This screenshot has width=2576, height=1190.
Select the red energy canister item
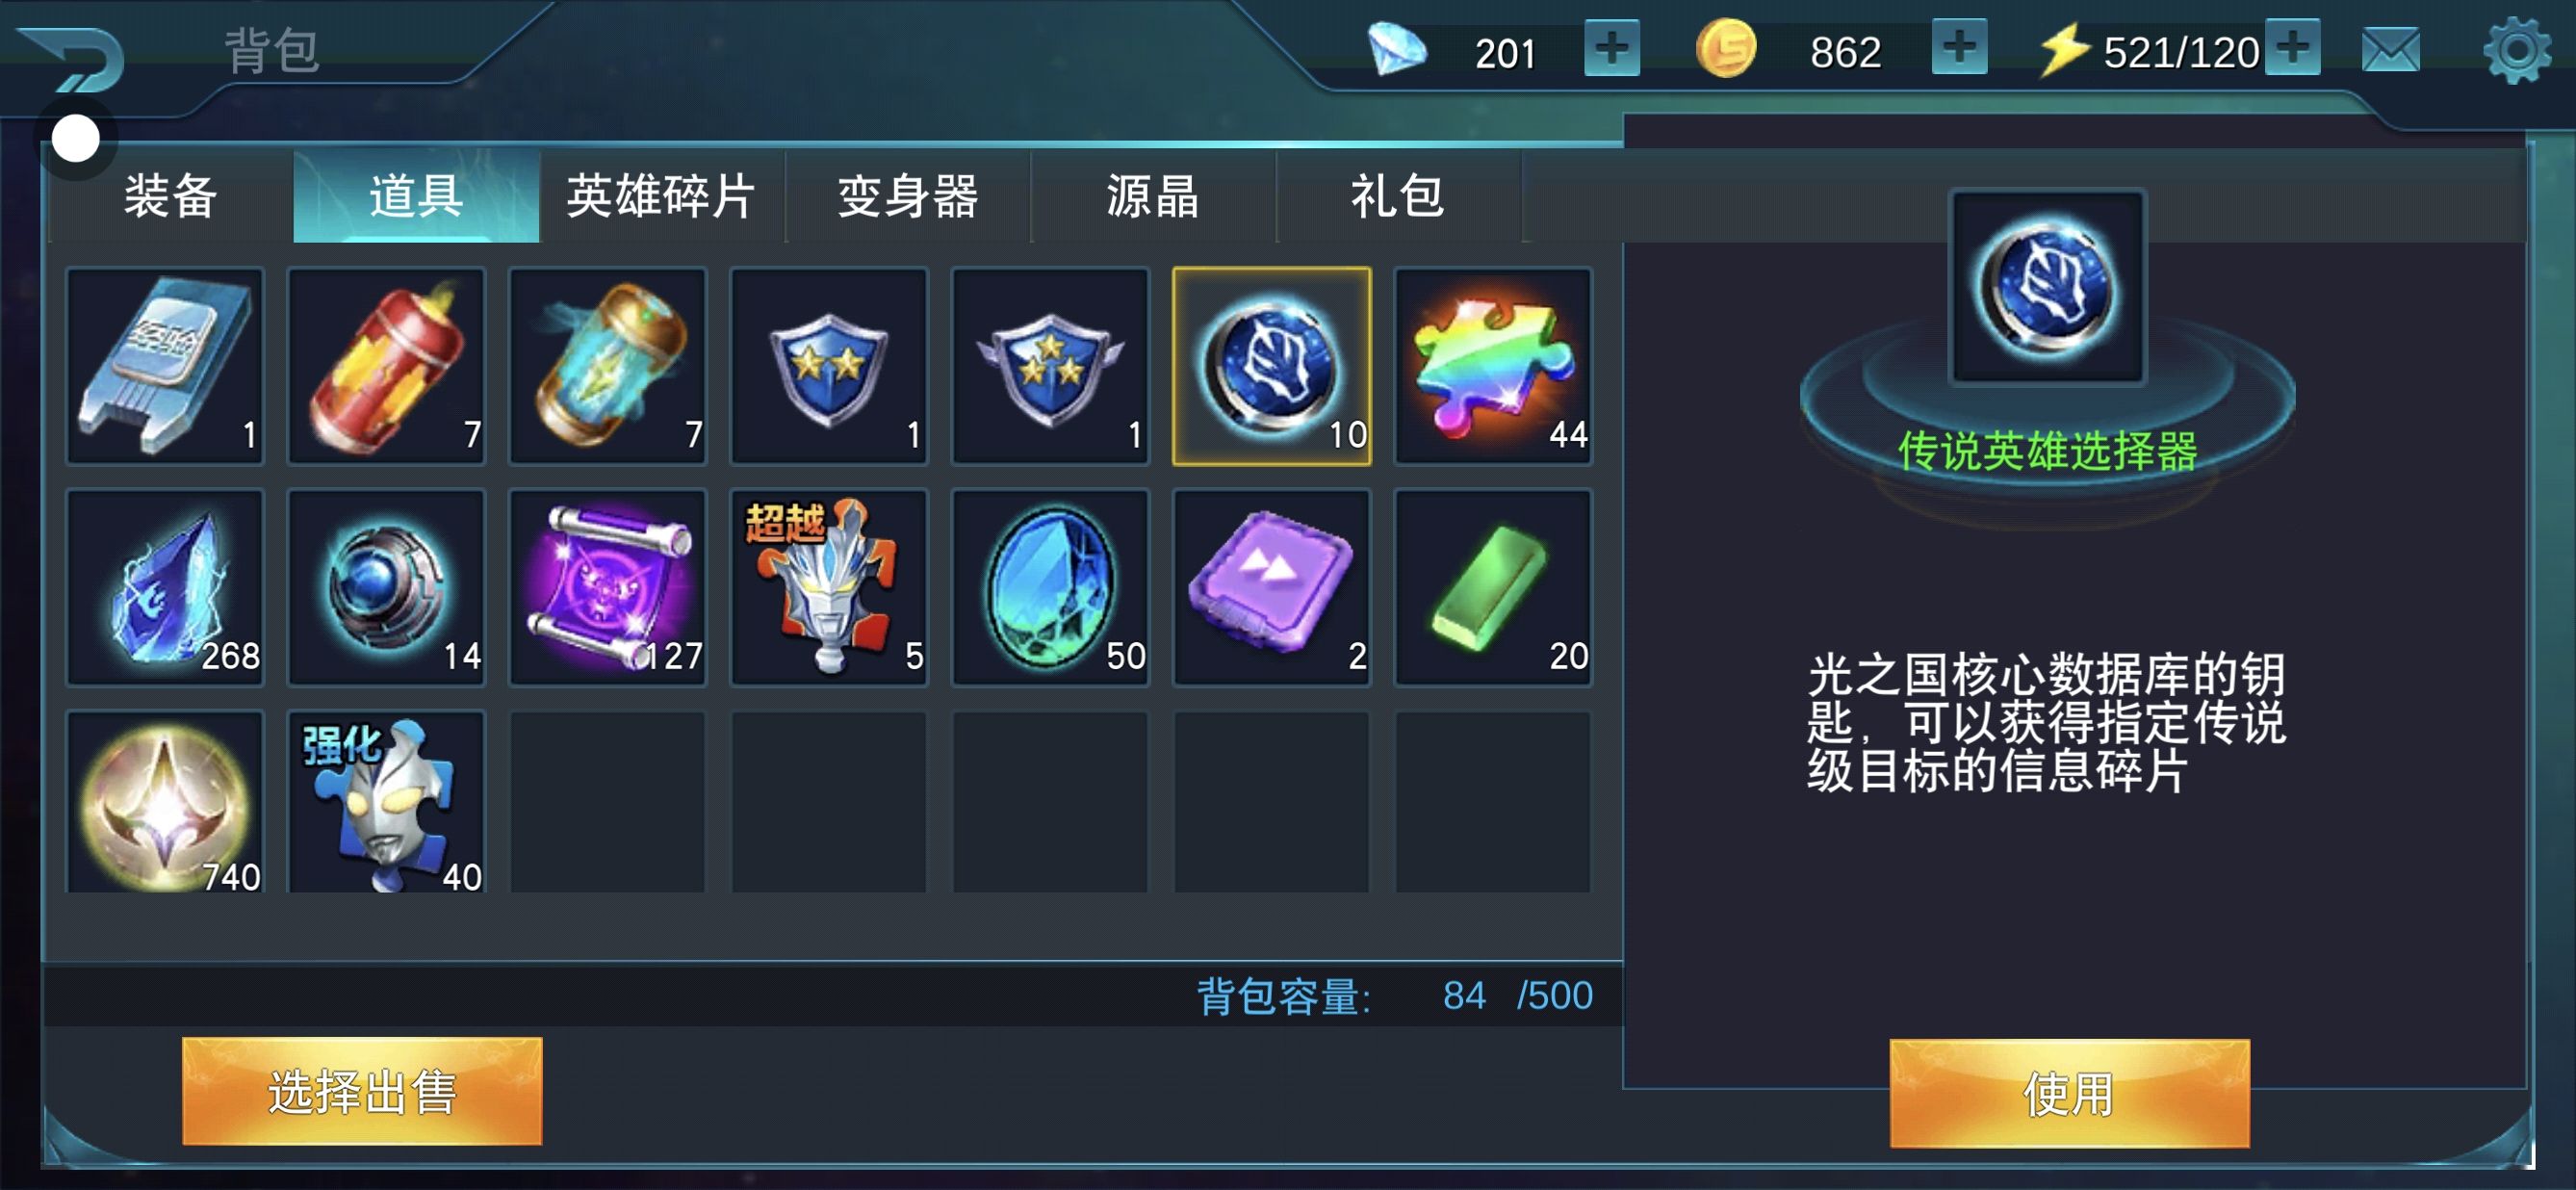click(x=387, y=366)
